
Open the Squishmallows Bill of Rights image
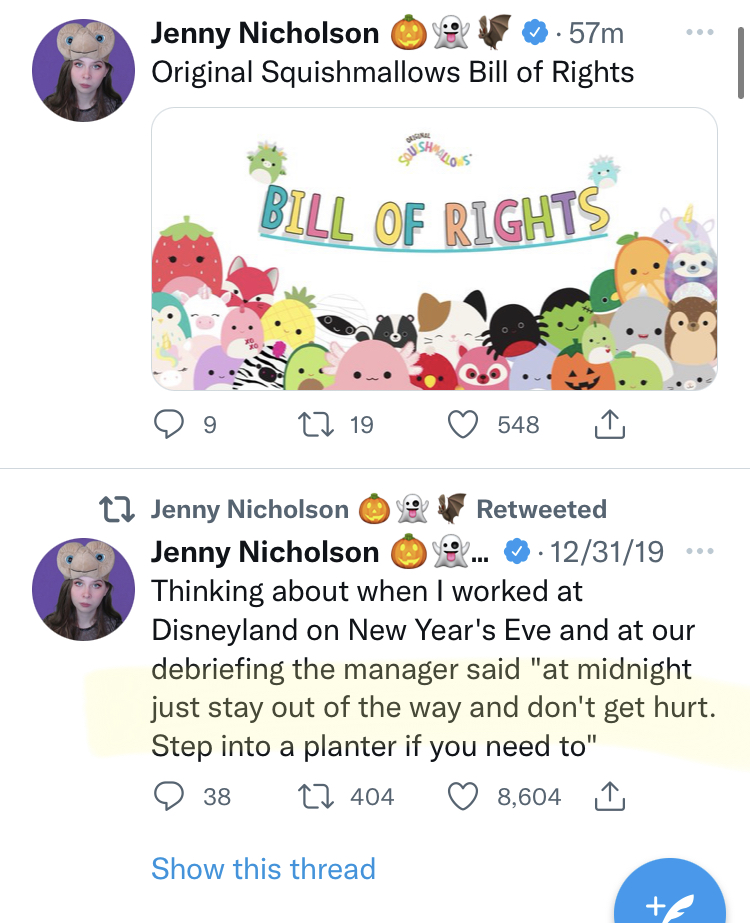click(434, 249)
